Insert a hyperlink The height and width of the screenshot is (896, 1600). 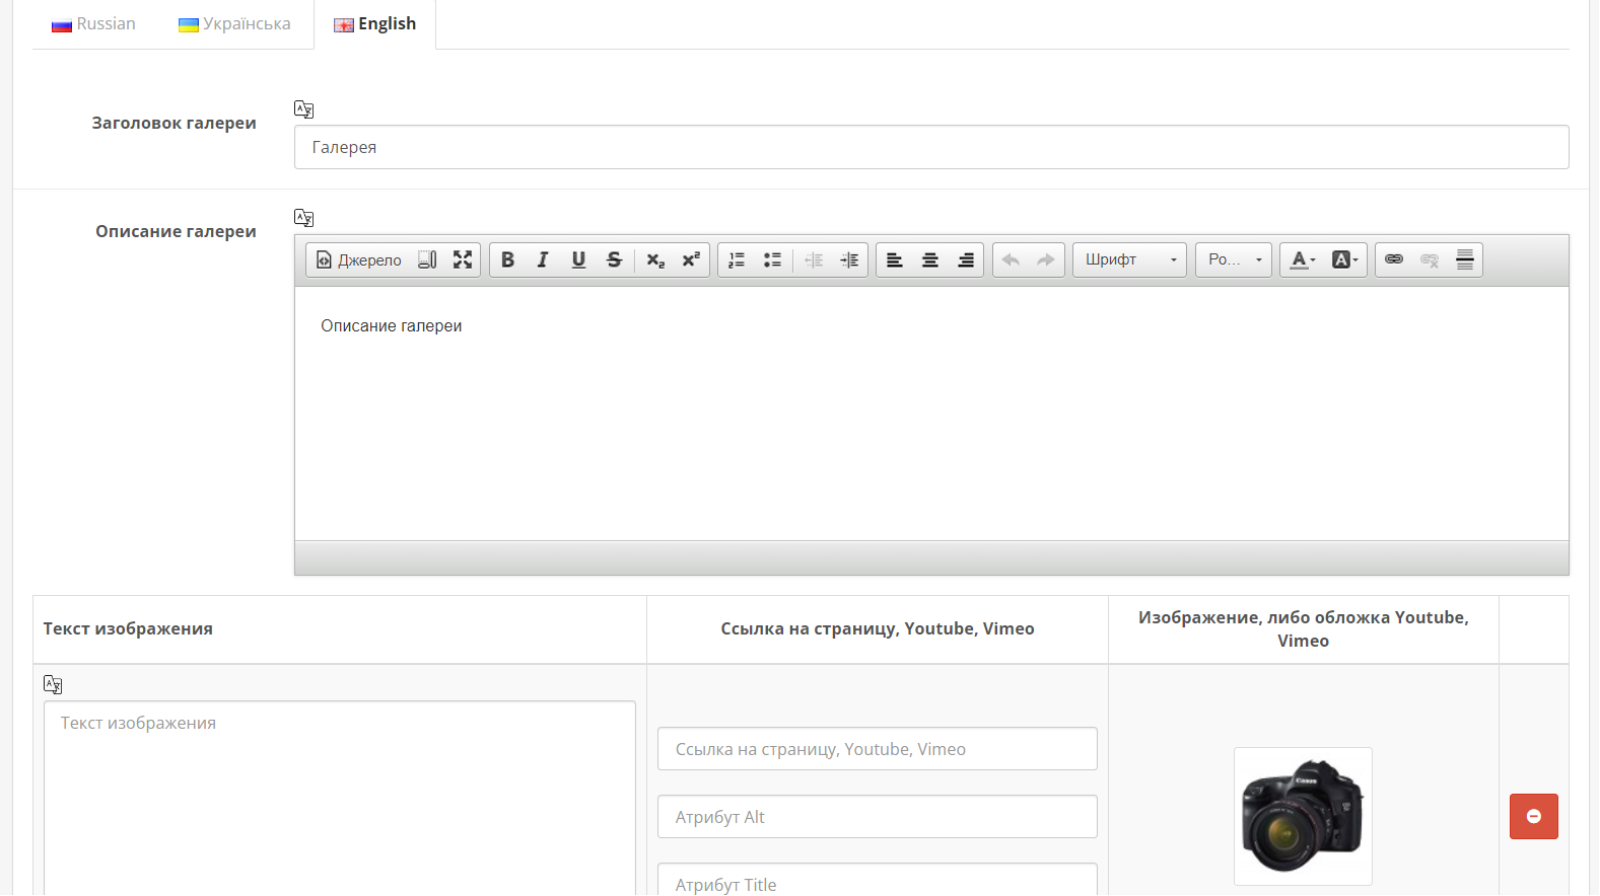(1394, 260)
